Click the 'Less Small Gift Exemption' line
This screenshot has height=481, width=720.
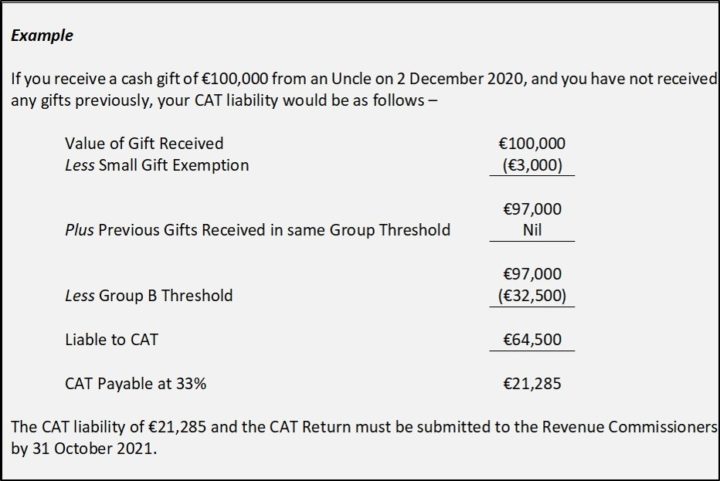point(157,165)
